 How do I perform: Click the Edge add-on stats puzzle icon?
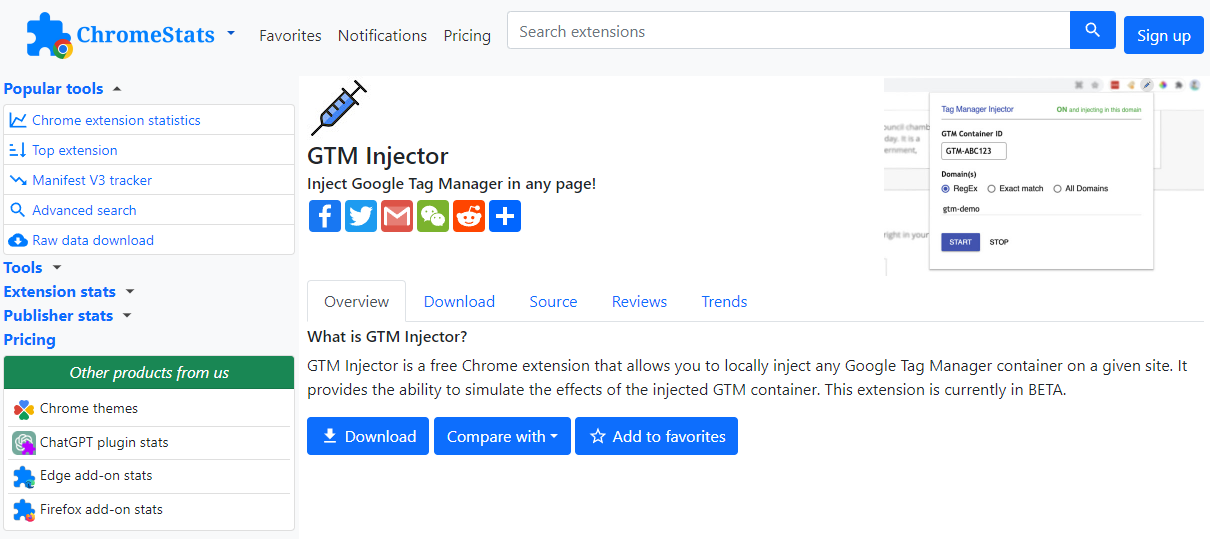[24, 476]
